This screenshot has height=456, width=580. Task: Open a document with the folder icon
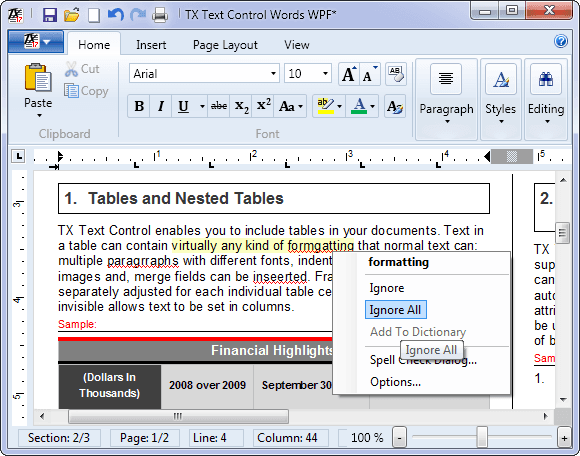click(71, 15)
